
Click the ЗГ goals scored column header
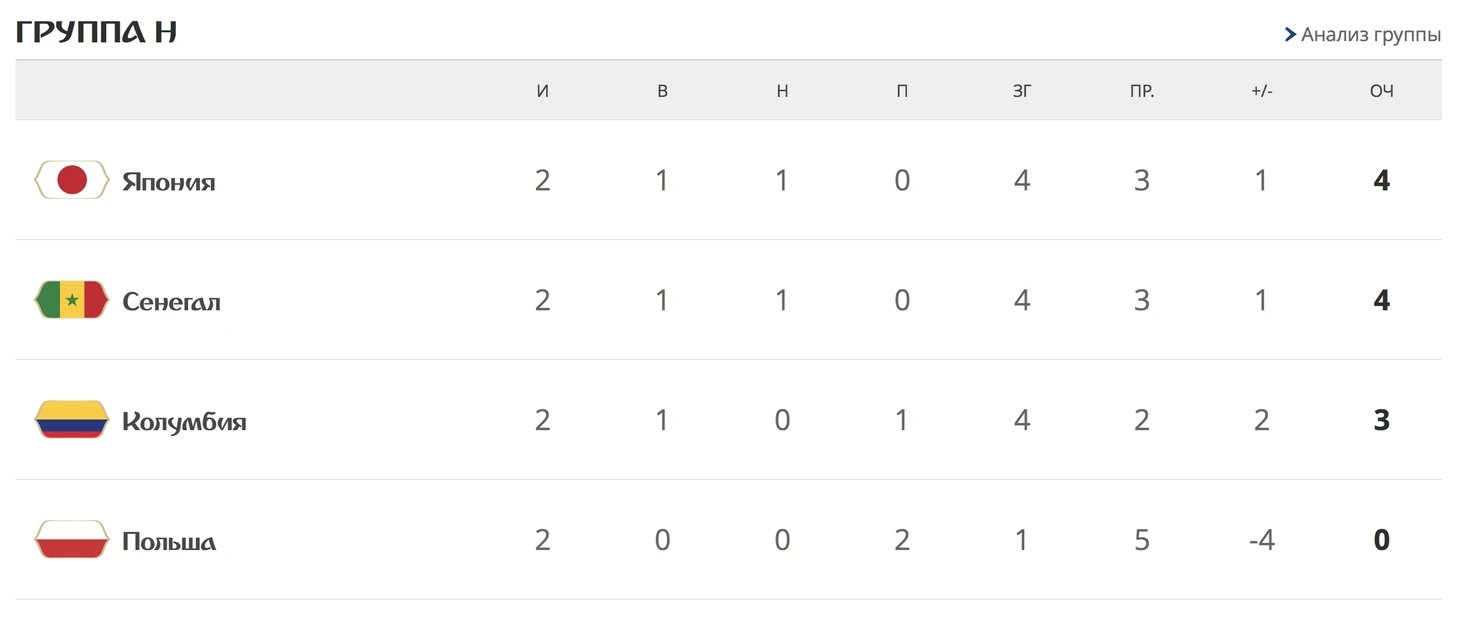tap(1022, 91)
